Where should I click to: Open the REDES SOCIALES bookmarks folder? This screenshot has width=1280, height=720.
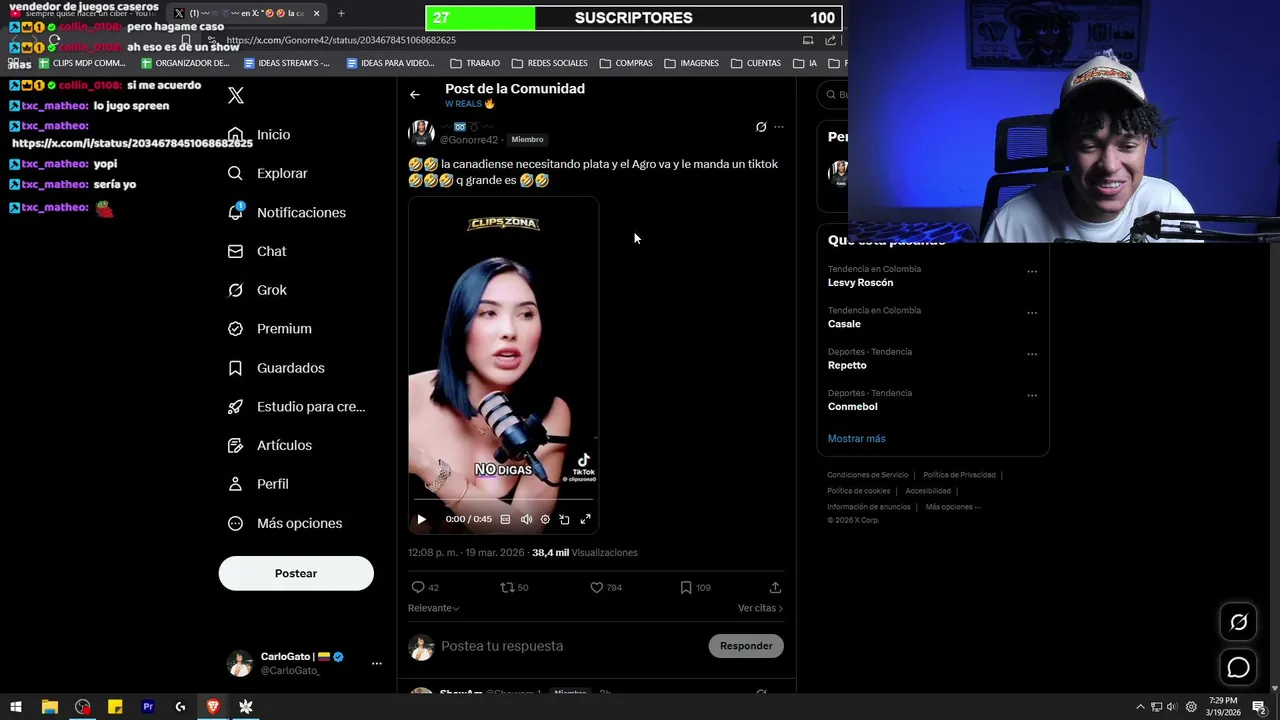point(550,63)
